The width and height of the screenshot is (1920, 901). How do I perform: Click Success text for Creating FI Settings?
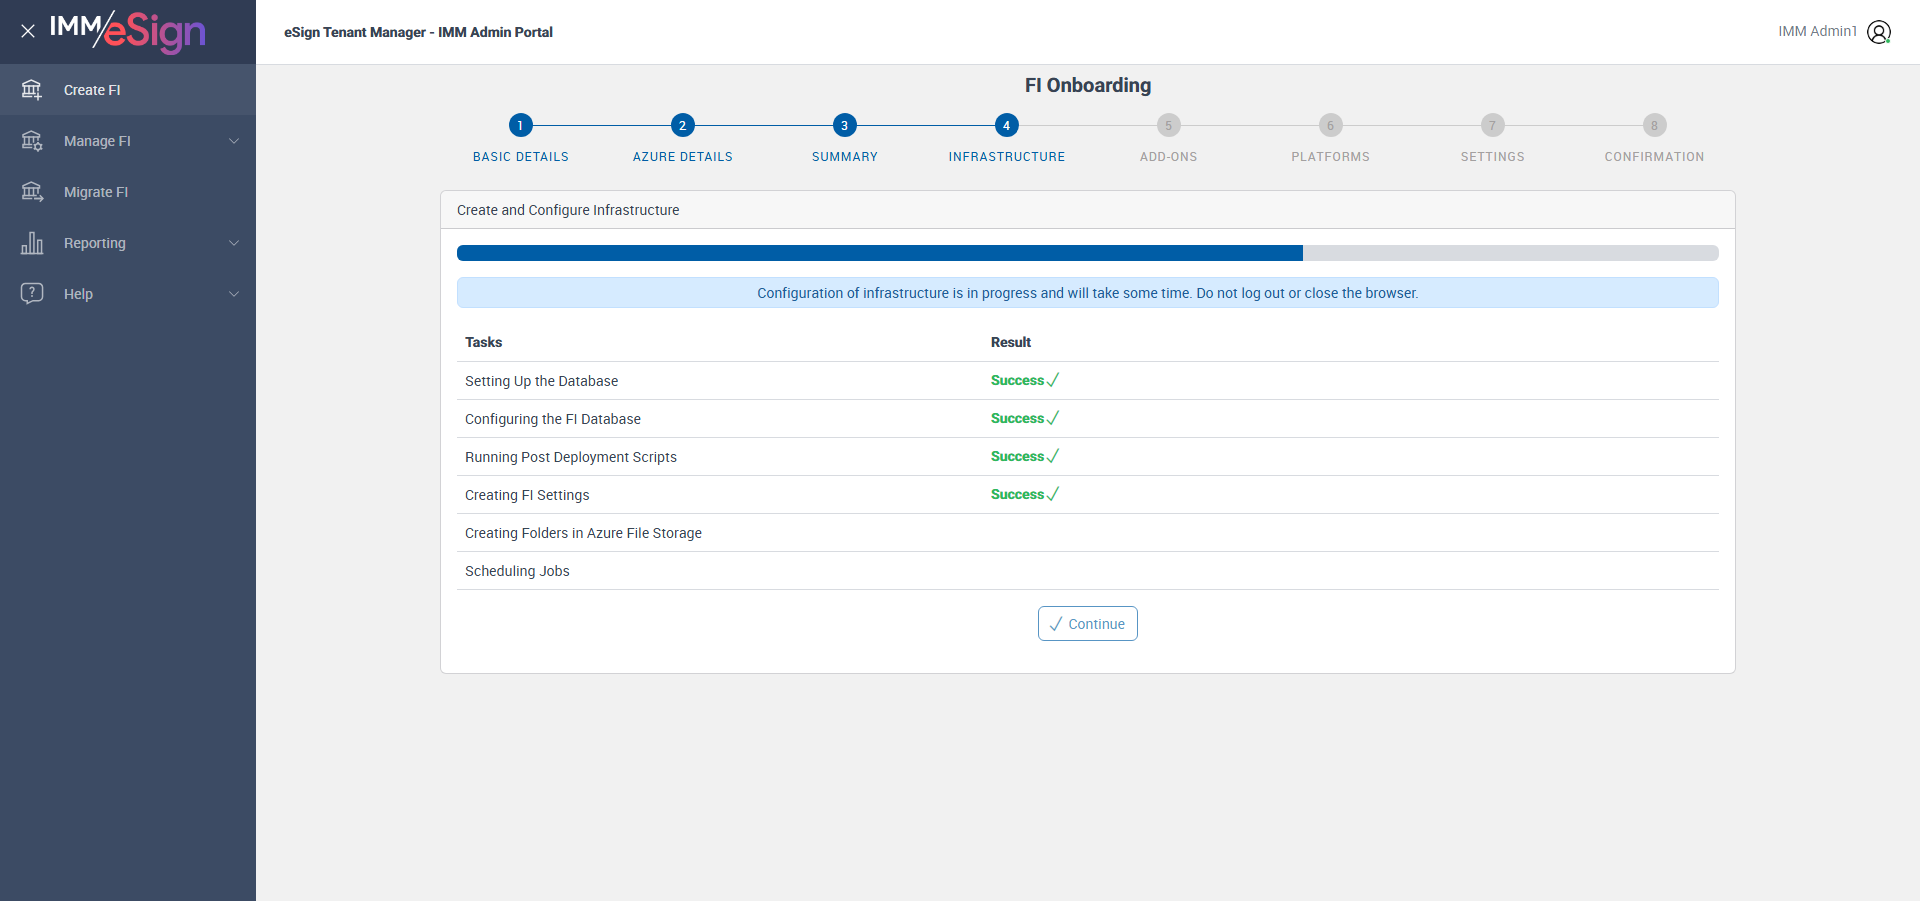[x=1017, y=494]
